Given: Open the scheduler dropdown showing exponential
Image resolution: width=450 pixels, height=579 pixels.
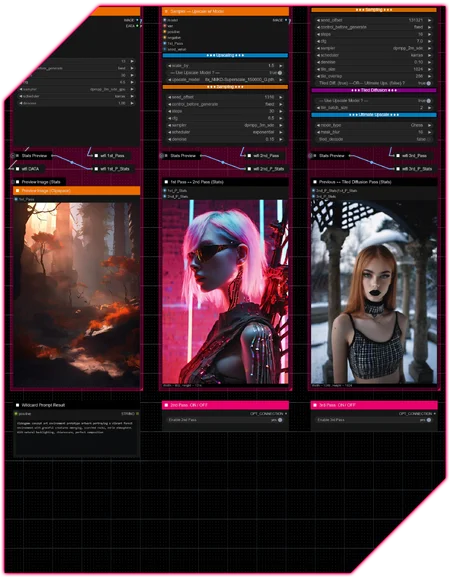Looking at the screenshot, I should pyautogui.click(x=225, y=132).
